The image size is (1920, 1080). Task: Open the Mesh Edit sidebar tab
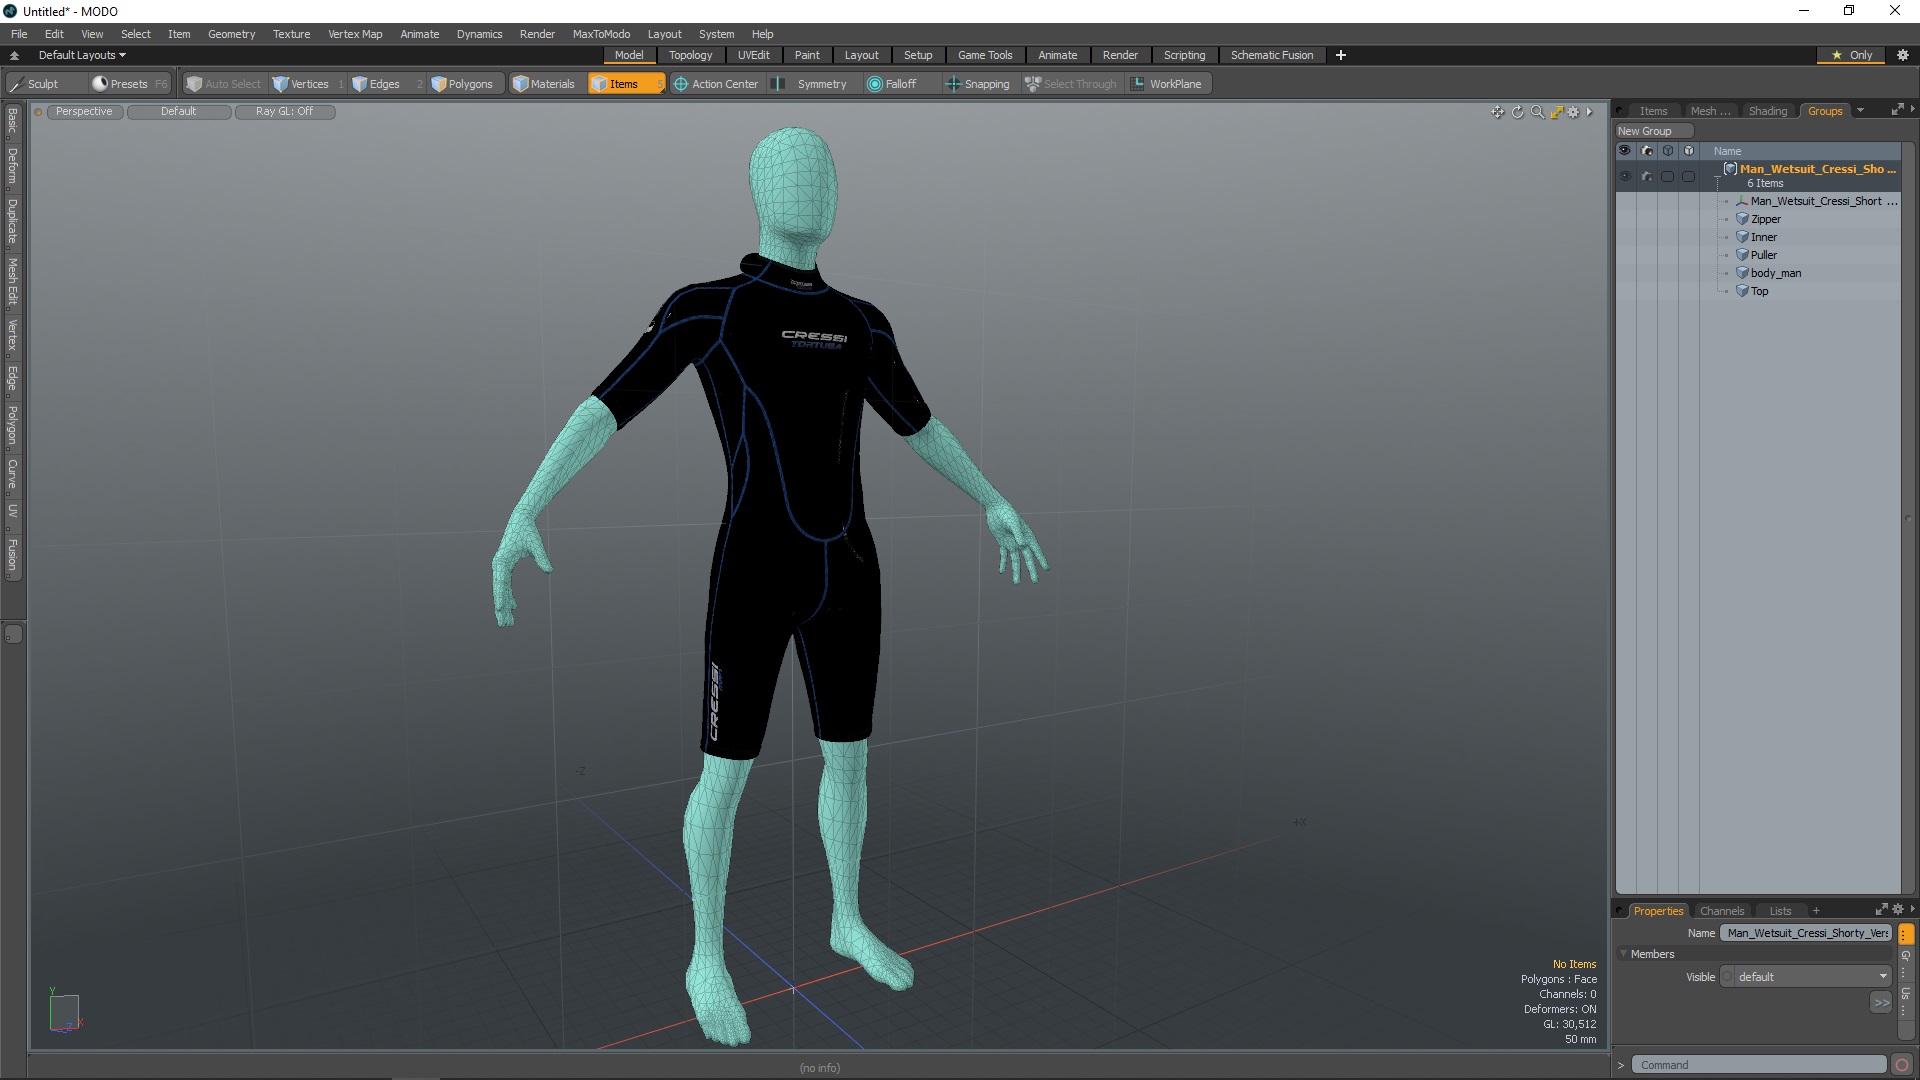12,281
